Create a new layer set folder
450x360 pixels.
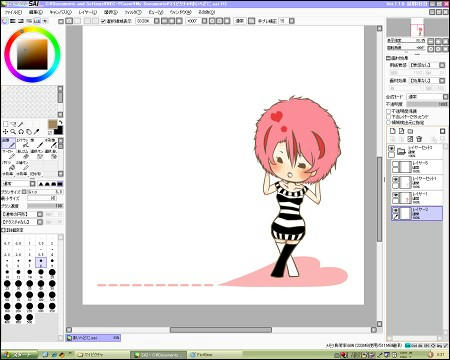(410, 131)
